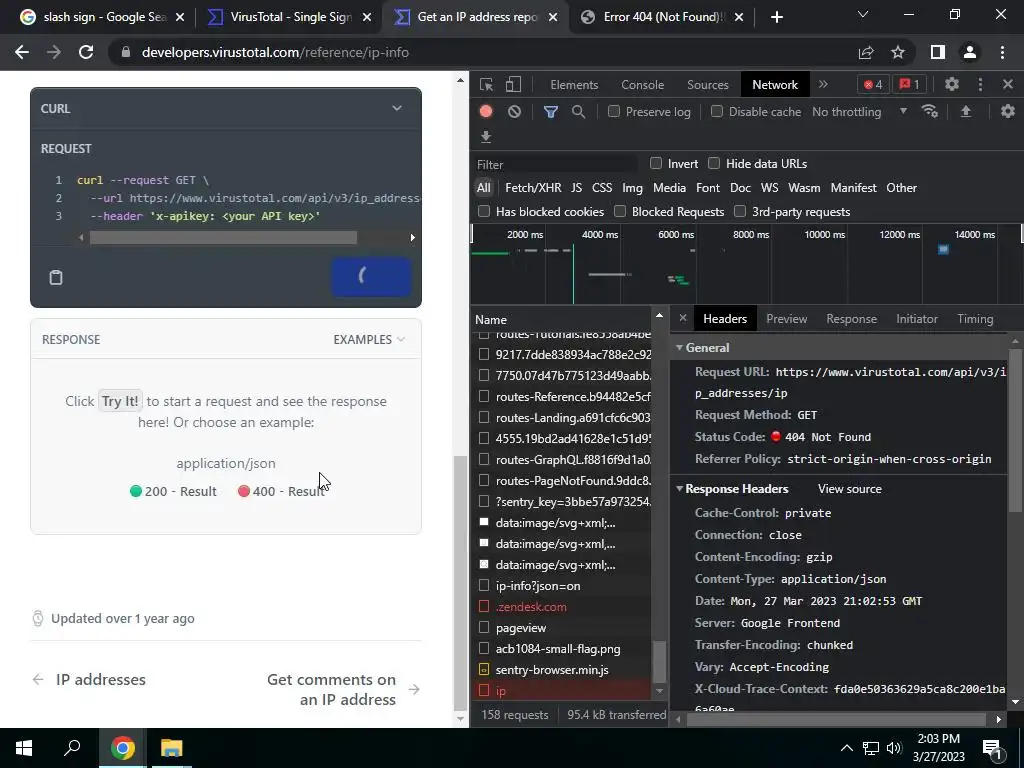The image size is (1024, 768).
Task: Click the request list vertical scrollbar
Action: click(659, 661)
